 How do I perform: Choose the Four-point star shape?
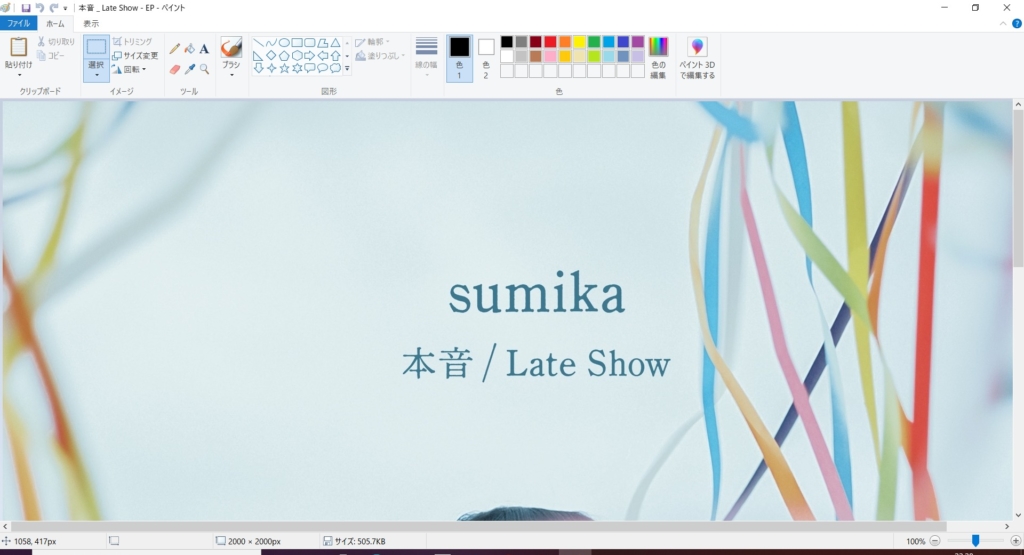(271, 68)
